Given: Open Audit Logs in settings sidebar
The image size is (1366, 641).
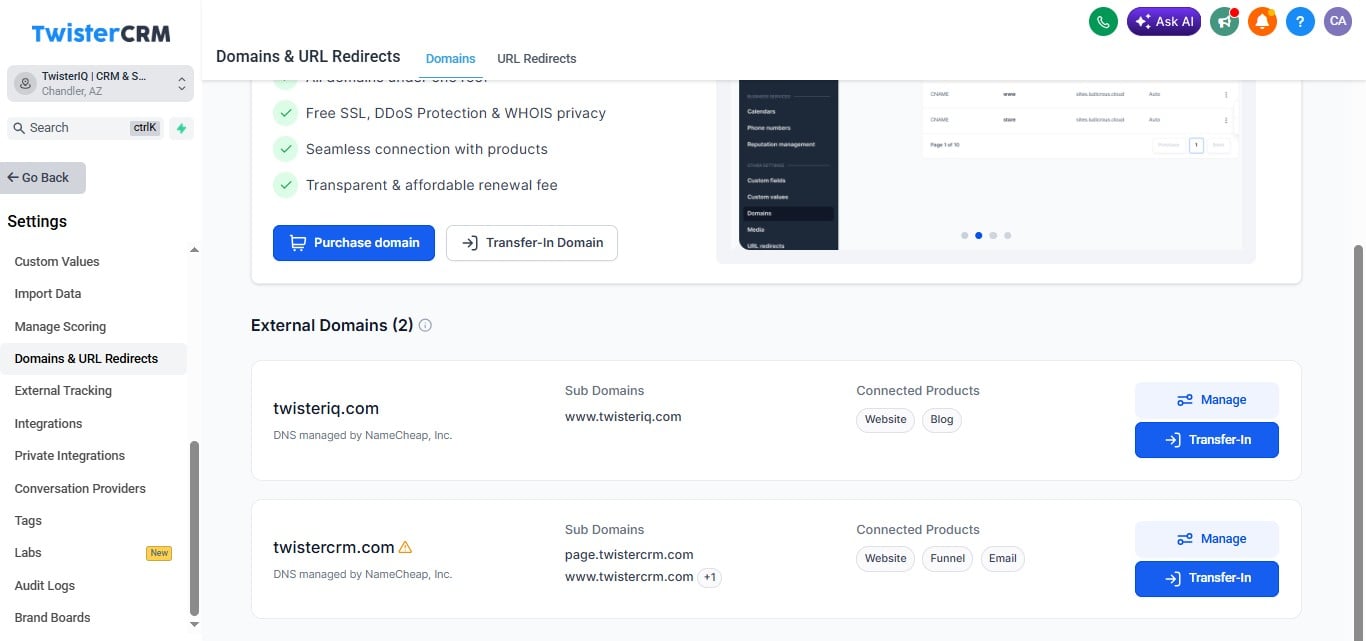Looking at the screenshot, I should pyautogui.click(x=45, y=585).
